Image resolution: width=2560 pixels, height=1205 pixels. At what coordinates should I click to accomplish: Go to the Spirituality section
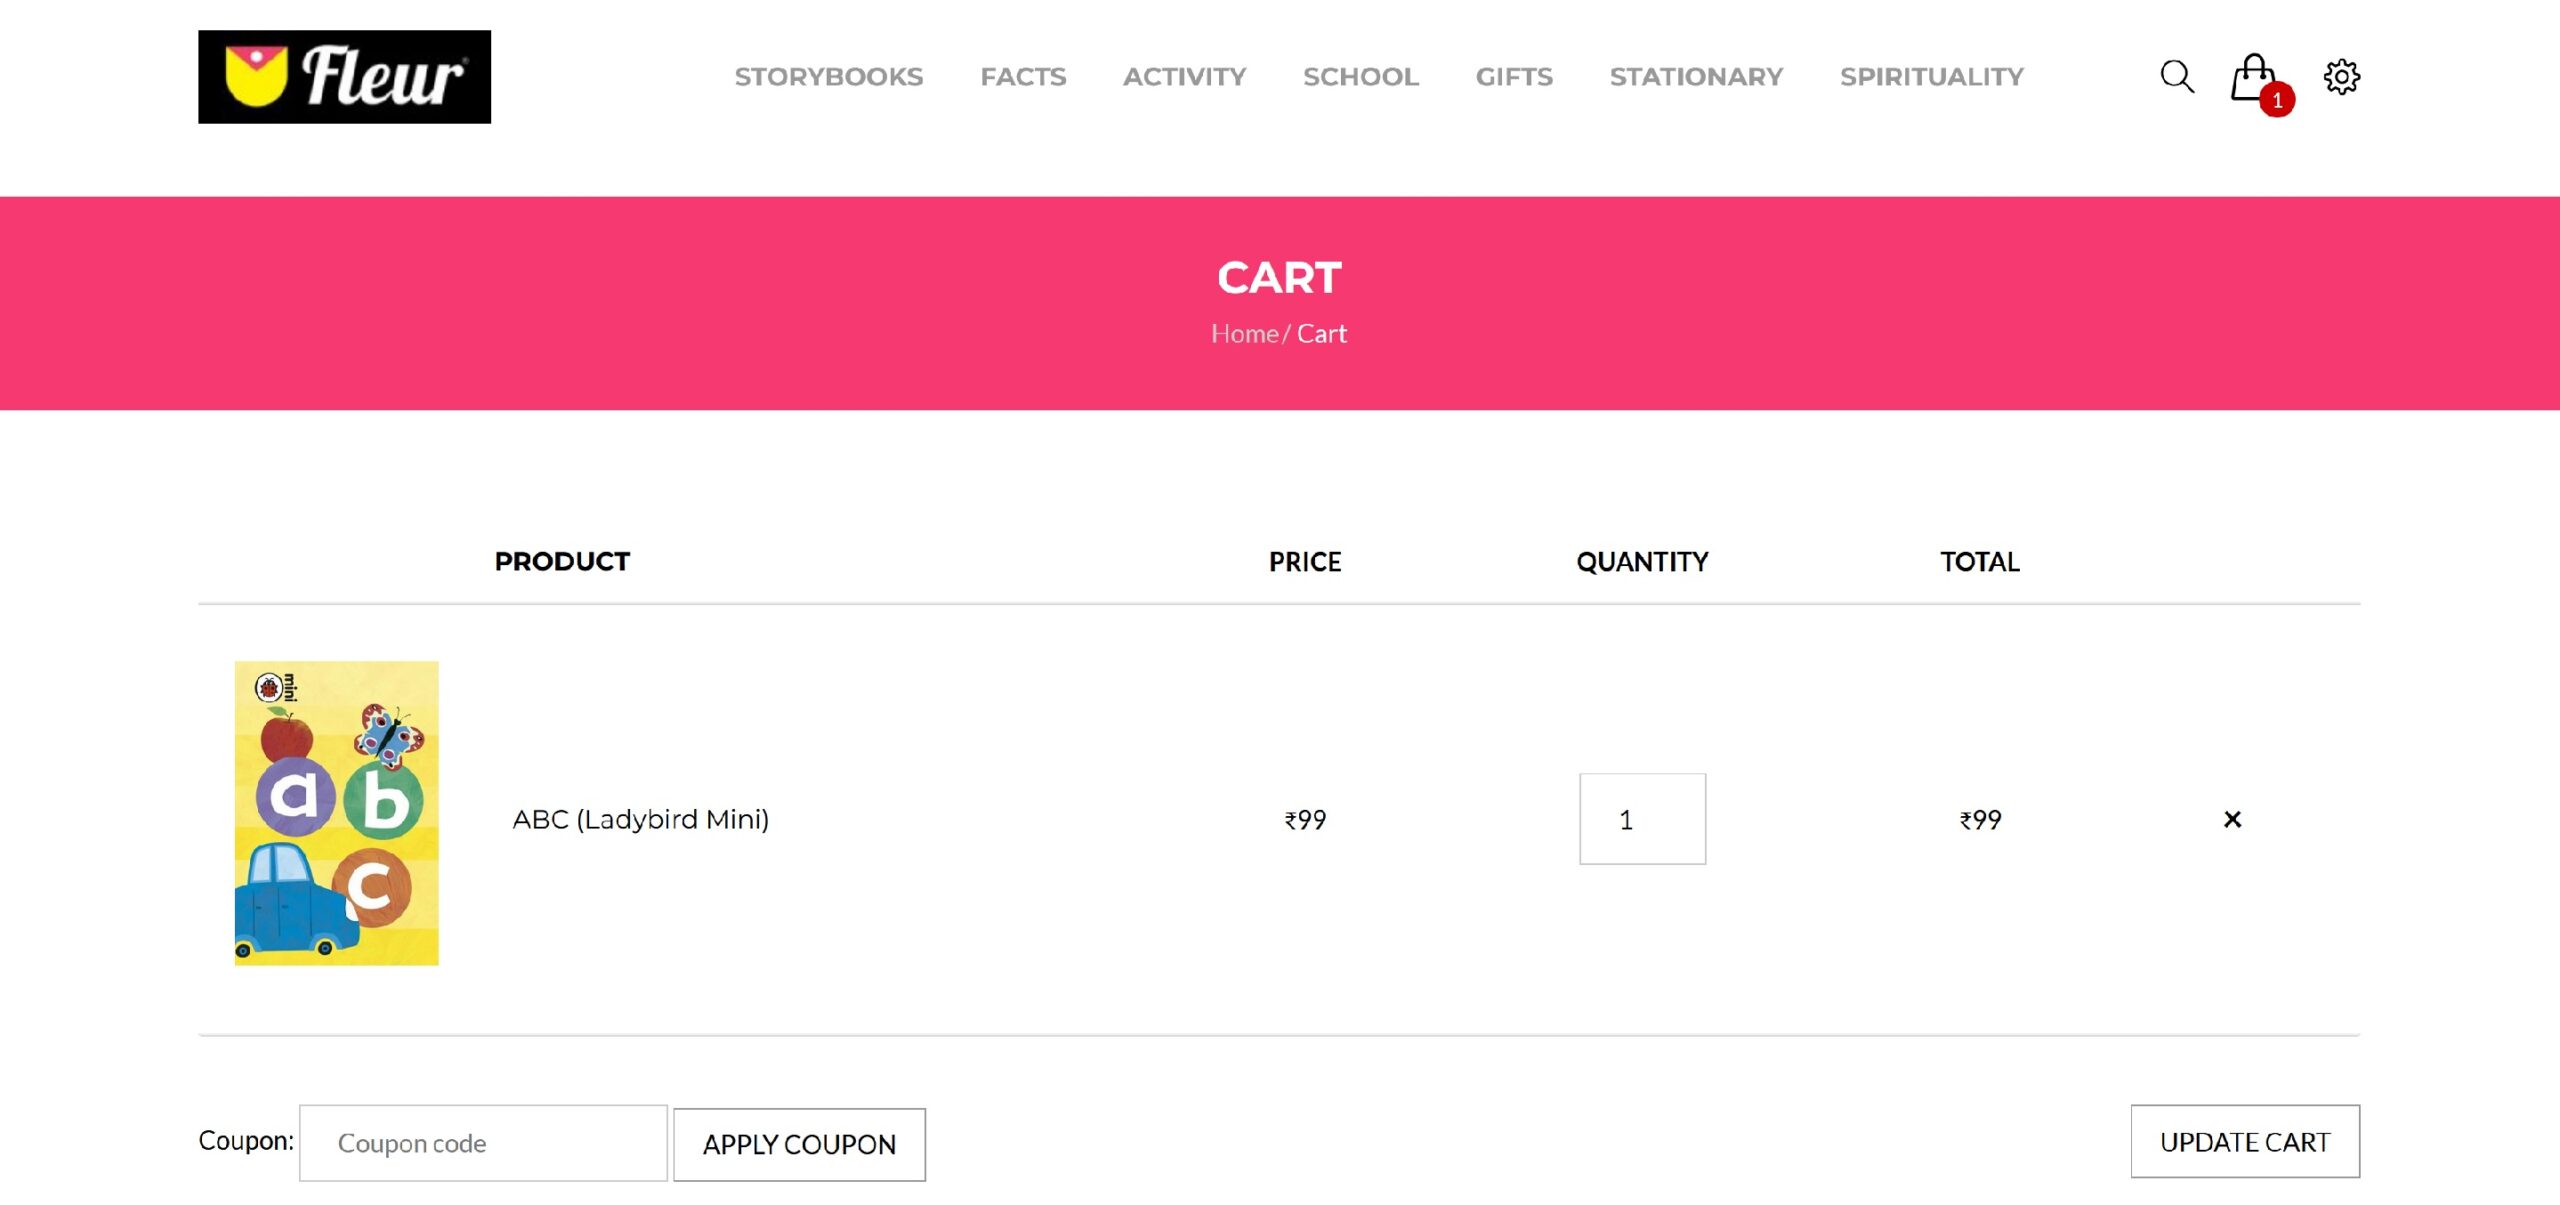click(1931, 77)
